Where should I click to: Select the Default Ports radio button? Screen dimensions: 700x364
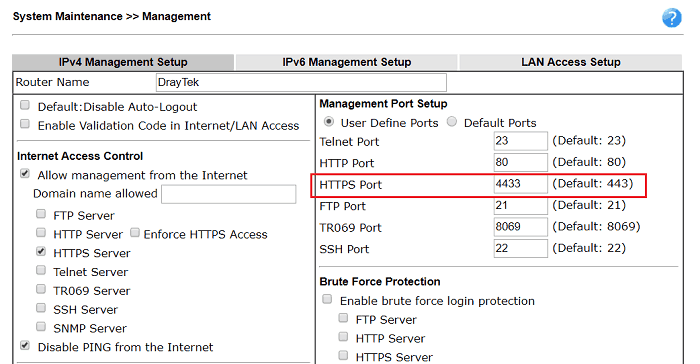coord(452,121)
